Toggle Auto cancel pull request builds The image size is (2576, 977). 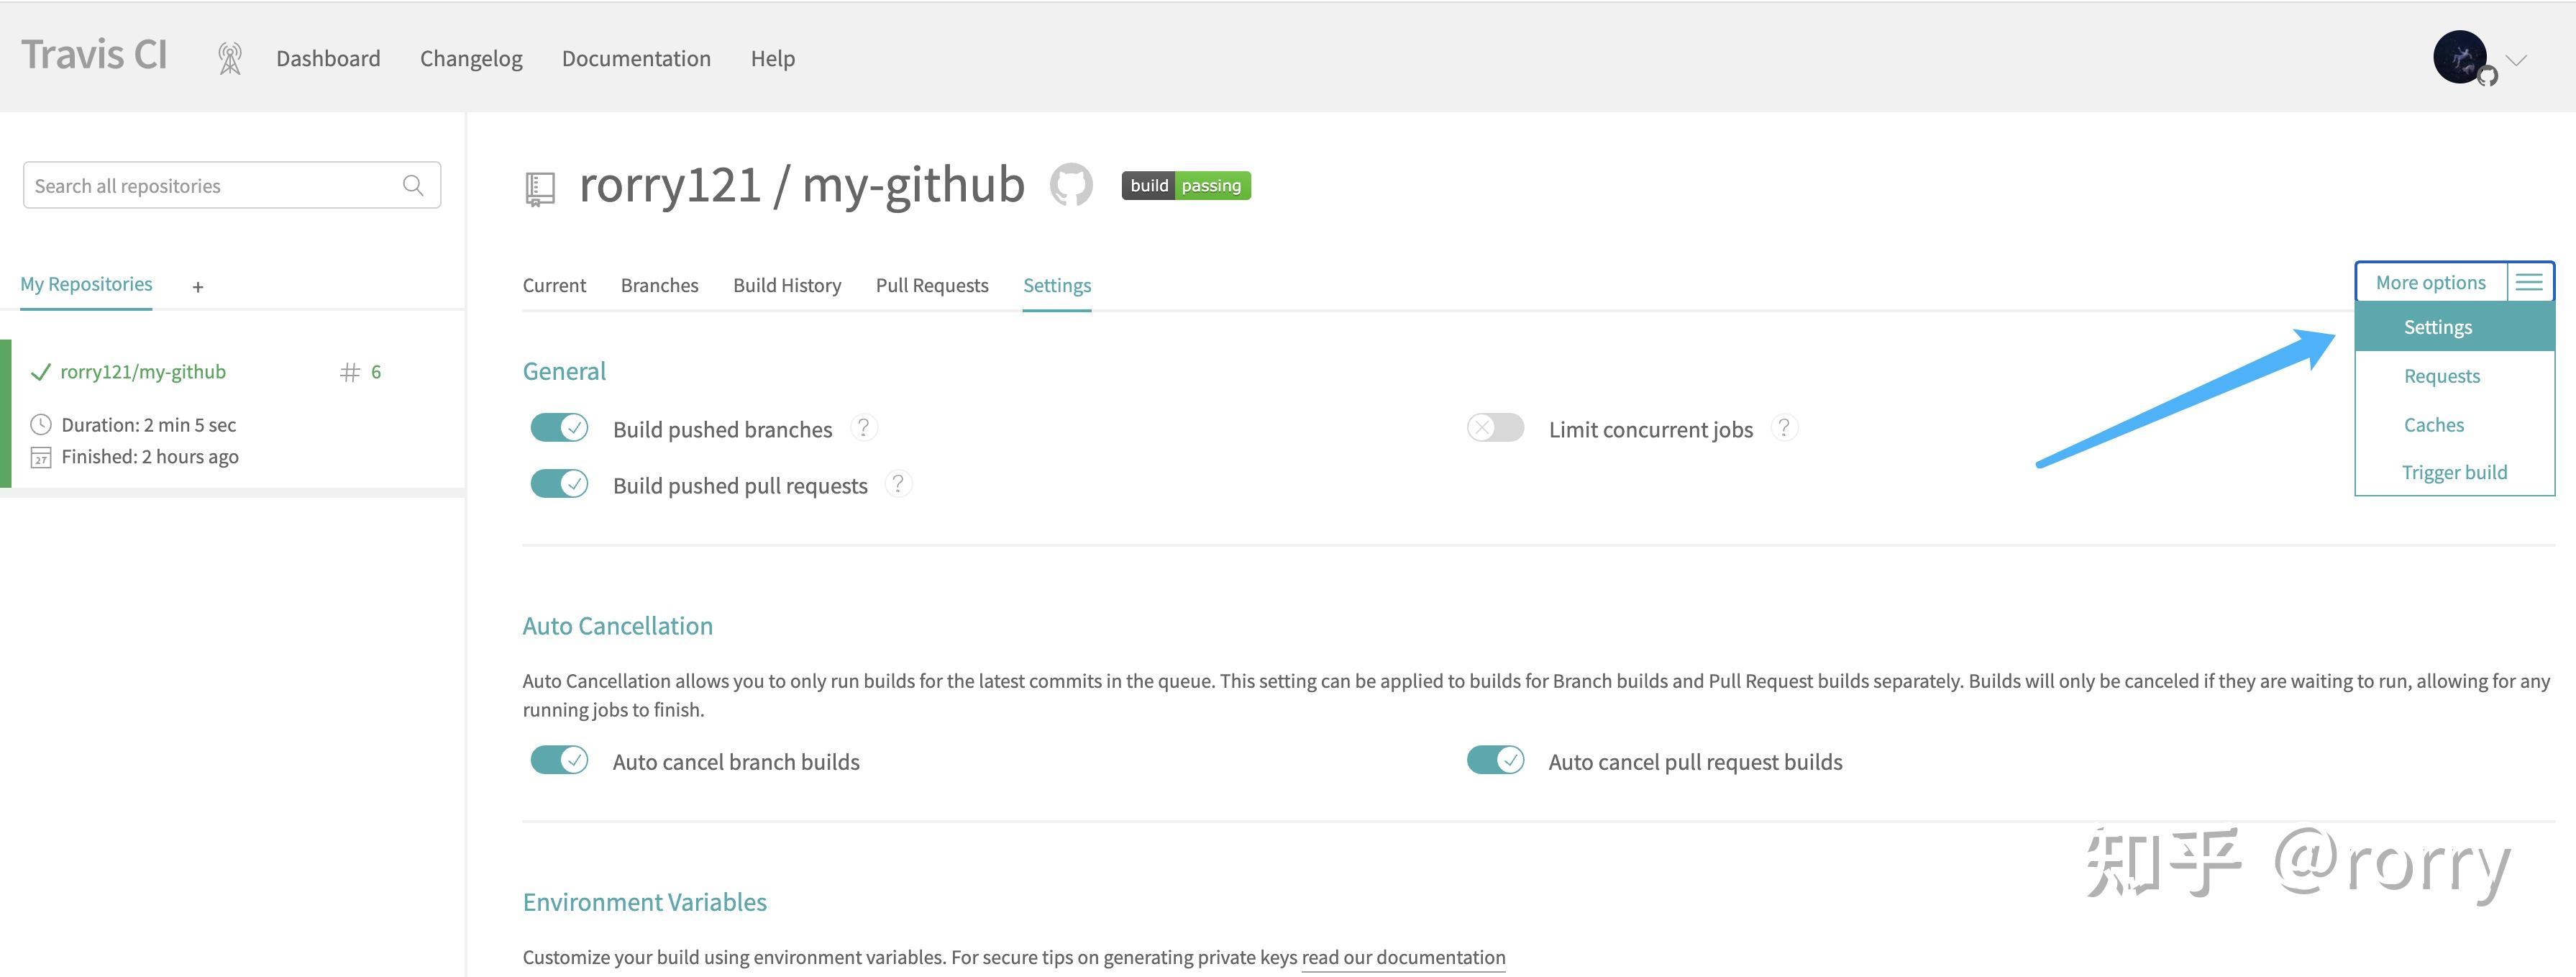pos(1495,760)
